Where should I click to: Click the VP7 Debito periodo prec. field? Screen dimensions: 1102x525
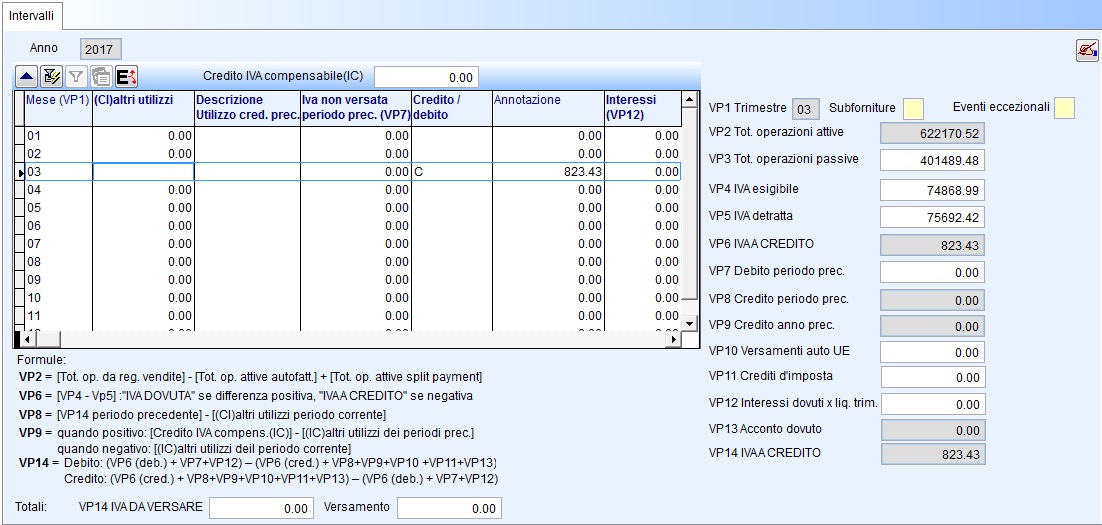tap(932, 272)
